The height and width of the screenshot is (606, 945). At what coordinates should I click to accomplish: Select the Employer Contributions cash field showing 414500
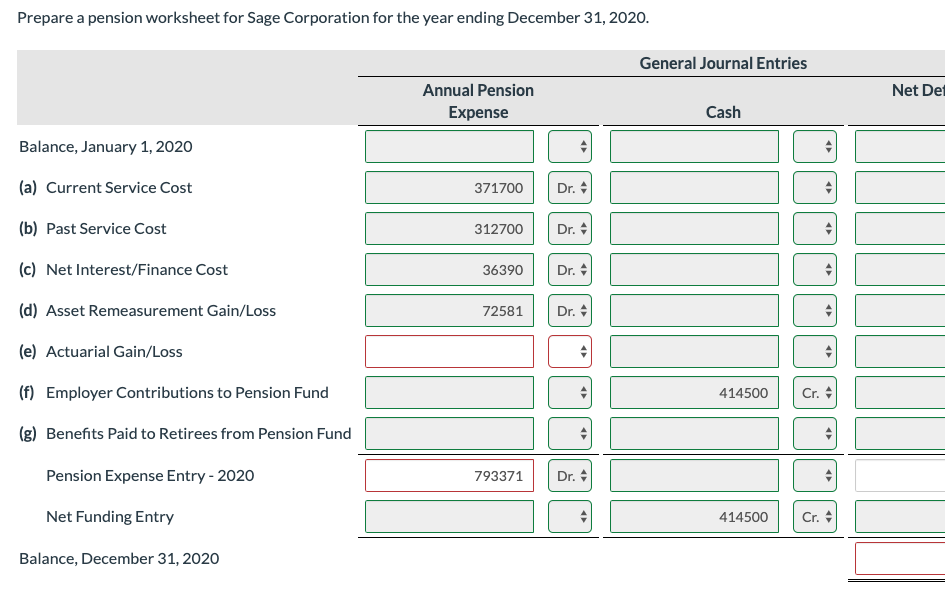[x=693, y=392]
